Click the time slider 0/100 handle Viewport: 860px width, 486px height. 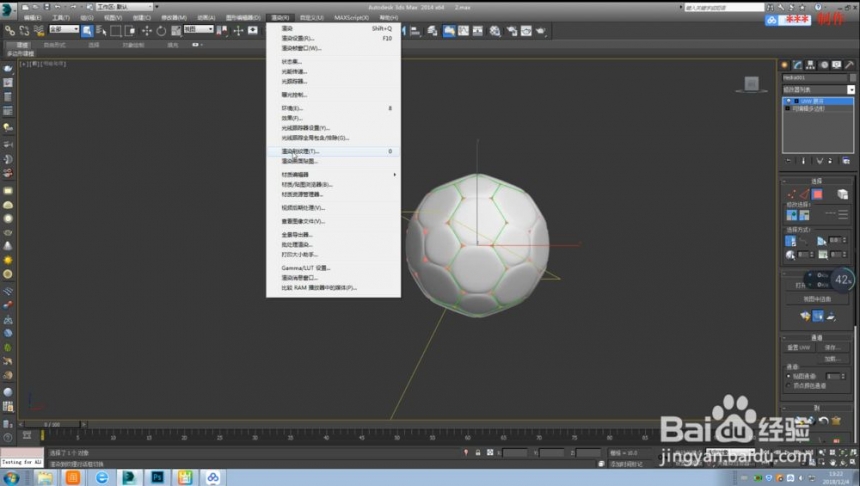tap(53, 425)
